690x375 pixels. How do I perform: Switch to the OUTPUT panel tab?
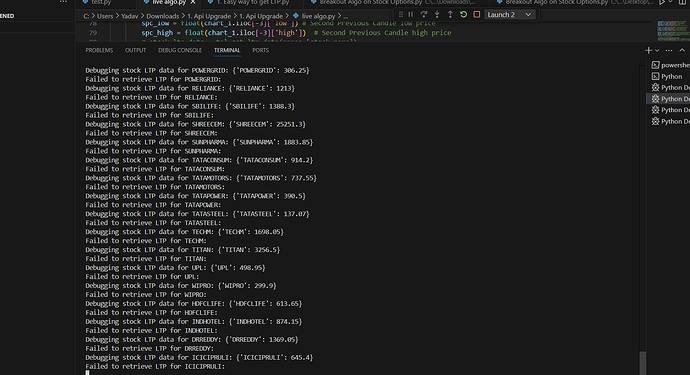135,50
